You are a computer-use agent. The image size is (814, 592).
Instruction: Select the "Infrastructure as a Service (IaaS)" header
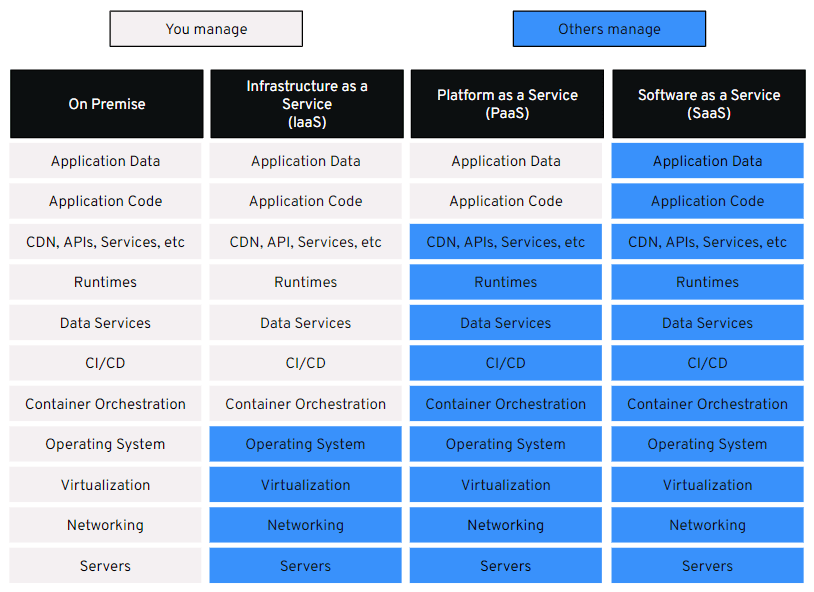point(307,104)
